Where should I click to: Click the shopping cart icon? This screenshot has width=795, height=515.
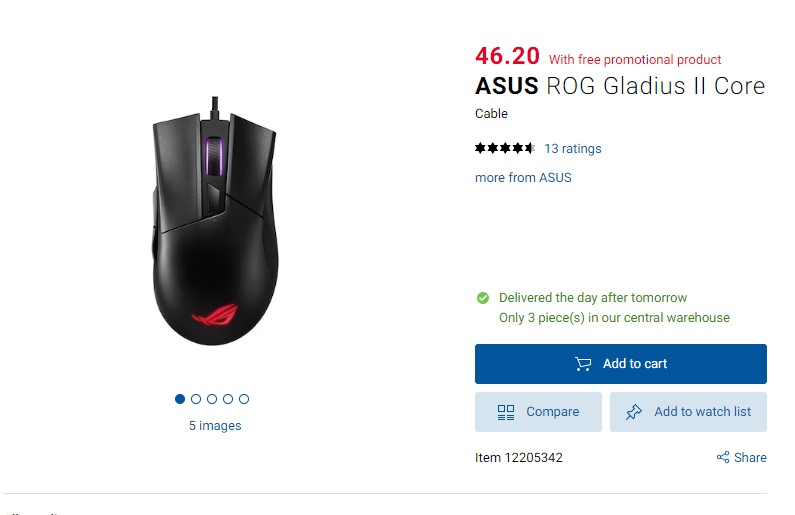(x=583, y=364)
